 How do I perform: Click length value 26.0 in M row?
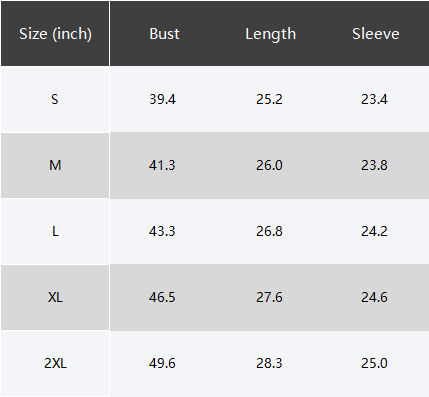tap(269, 165)
